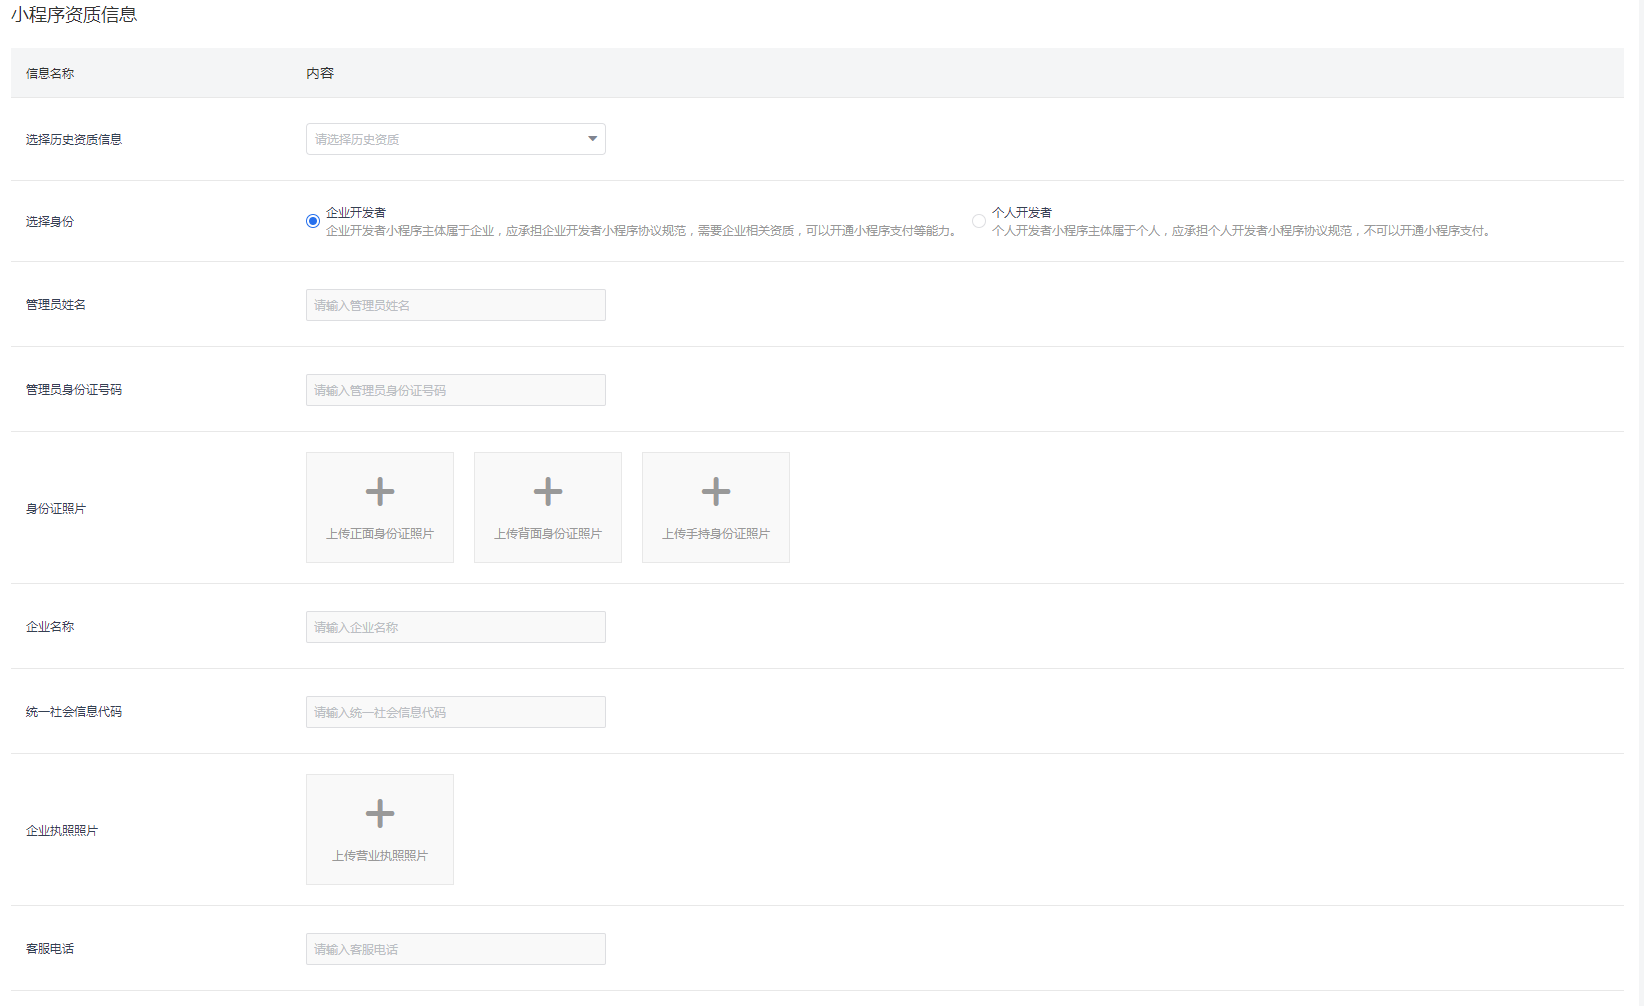Click the 个人开发者 option label text

point(1021,212)
